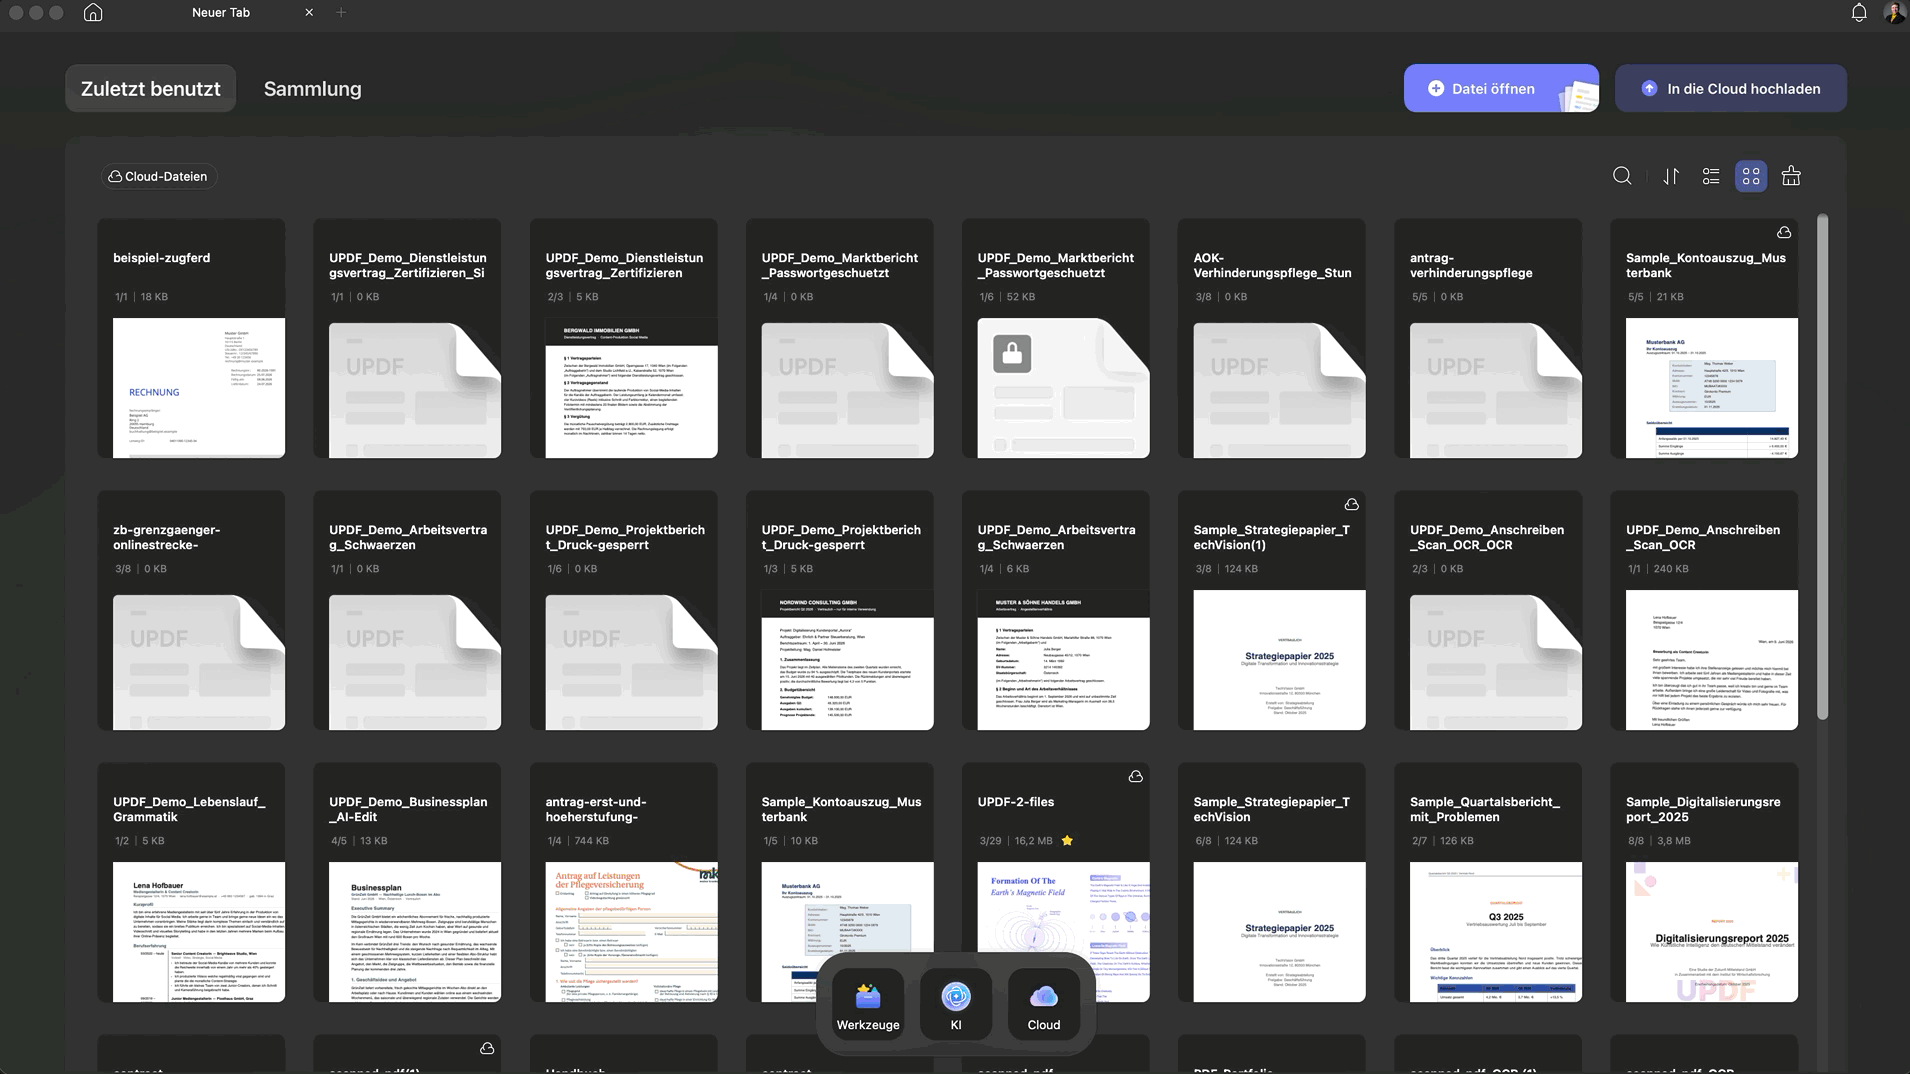Click the '126 KB' size label
1910x1074 pixels.
[x=1457, y=841]
